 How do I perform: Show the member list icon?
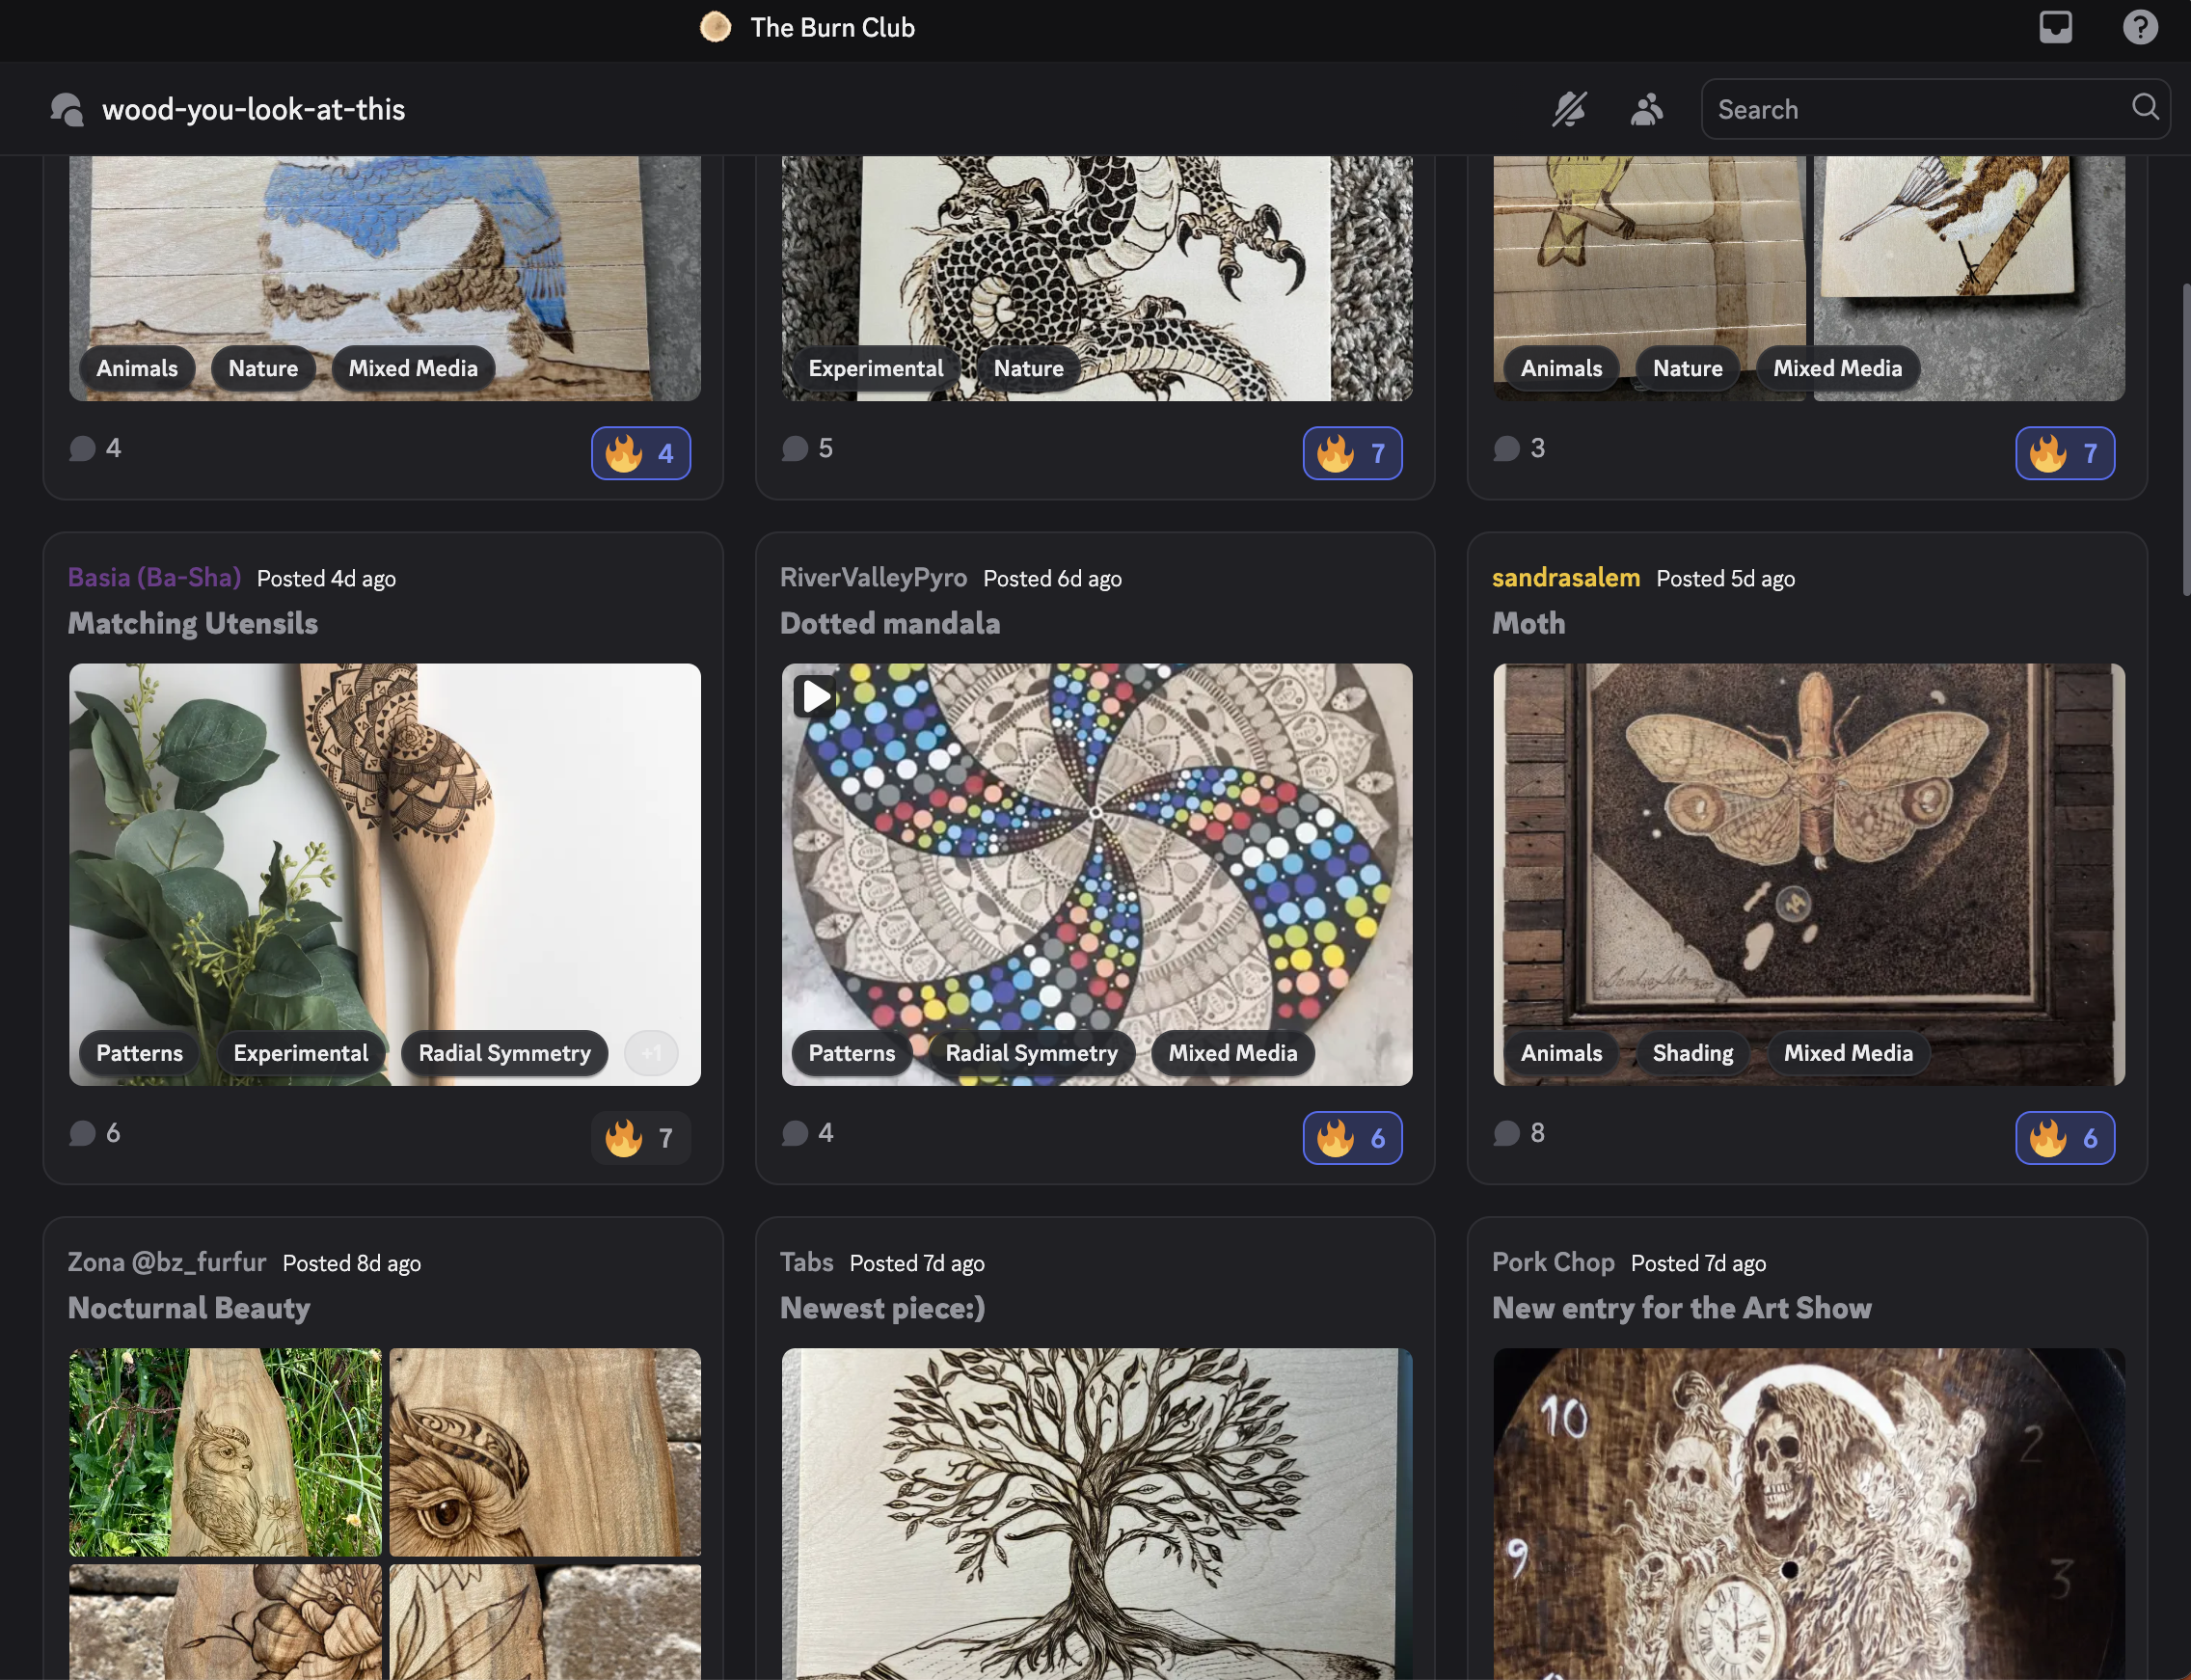pos(1646,109)
